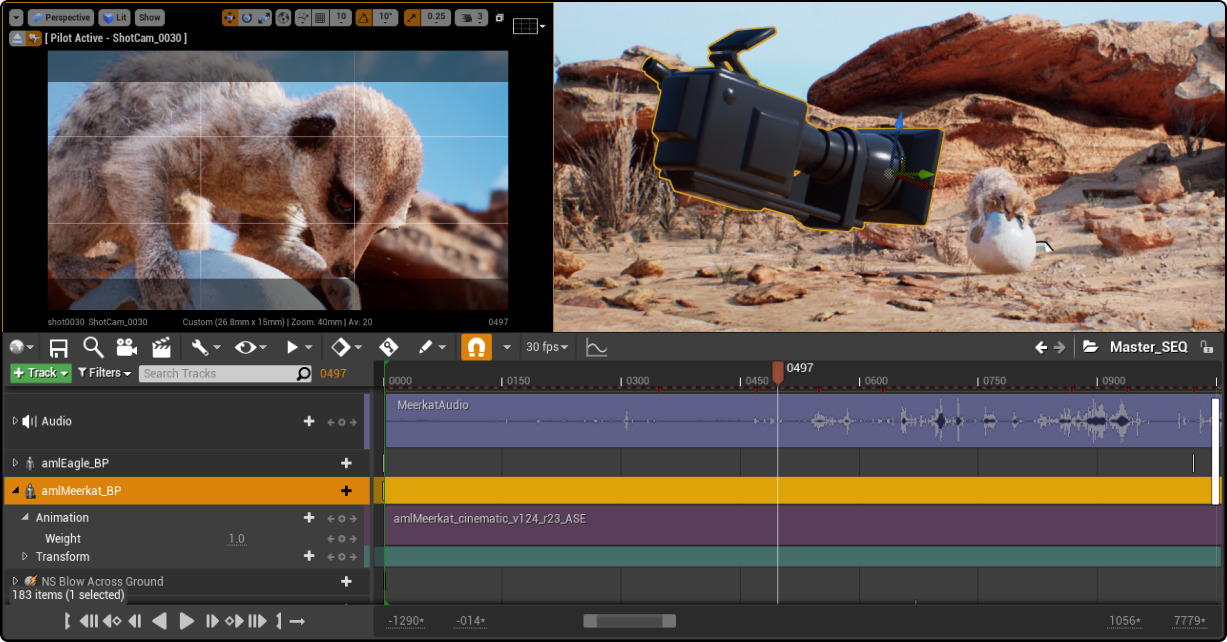Viewport: 1227px width, 642px height.
Task: Toggle the Master_SEQ lock icon
Action: [x=1206, y=347]
